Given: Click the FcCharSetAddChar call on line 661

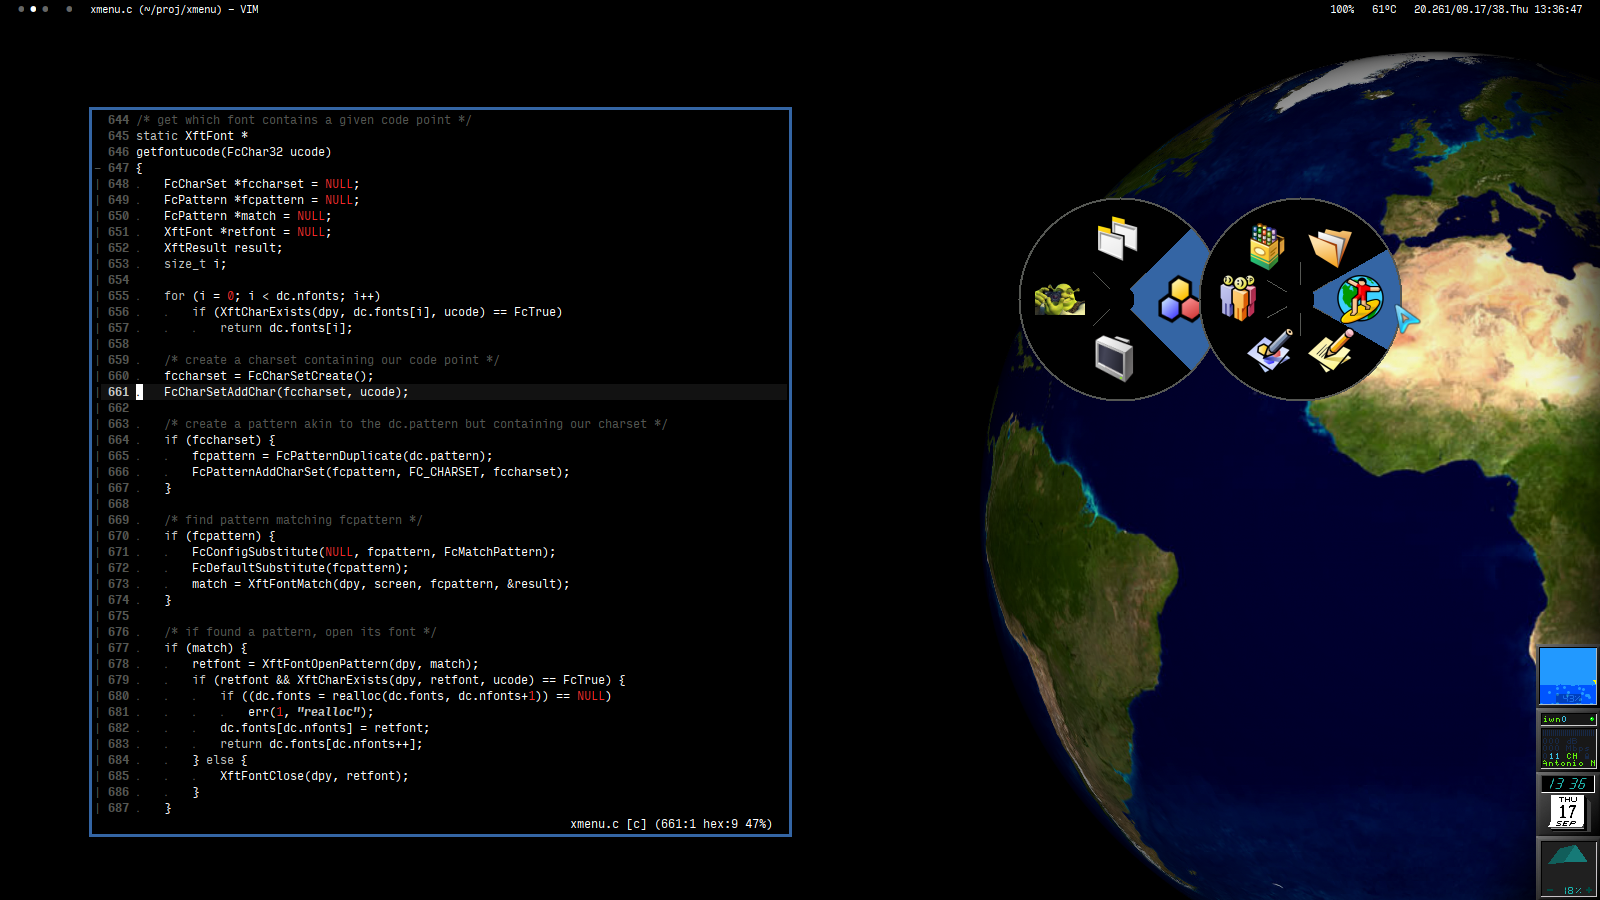Looking at the screenshot, I should pos(286,392).
